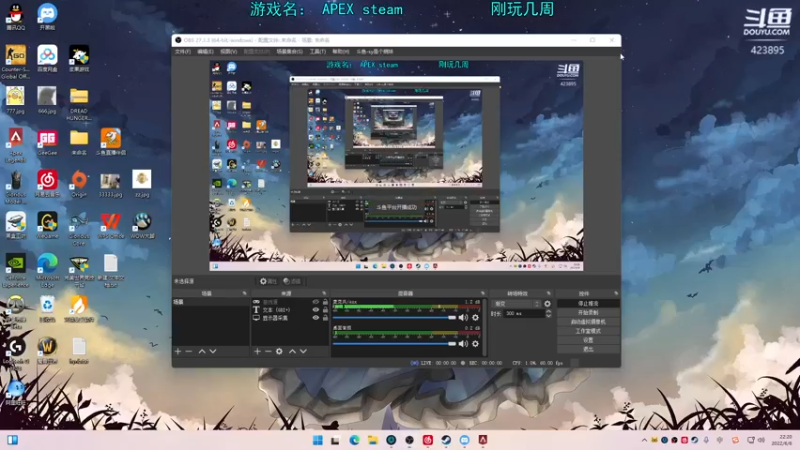Mute the 桌面音频 audio channel
The image size is (800, 450).
coord(463,343)
